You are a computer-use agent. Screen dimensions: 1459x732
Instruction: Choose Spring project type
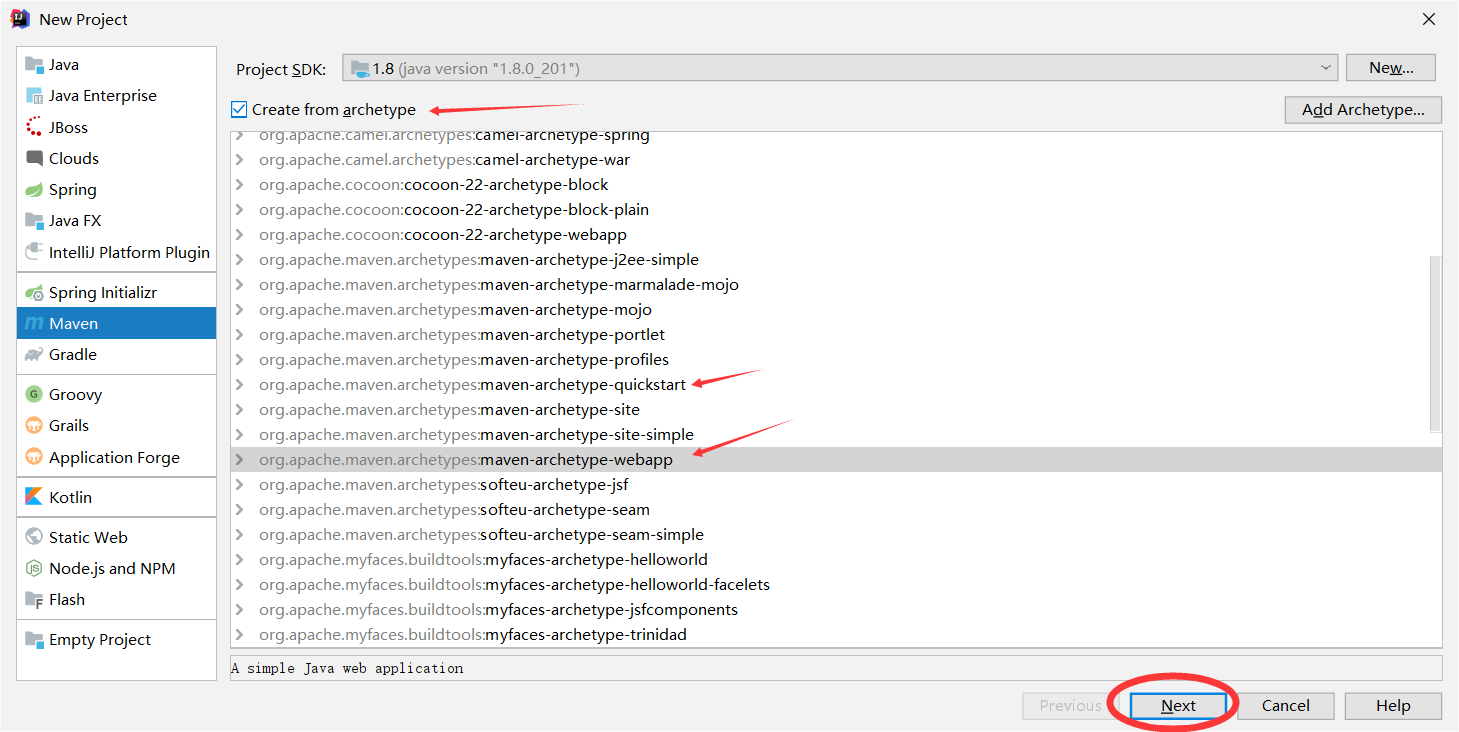tap(116, 190)
